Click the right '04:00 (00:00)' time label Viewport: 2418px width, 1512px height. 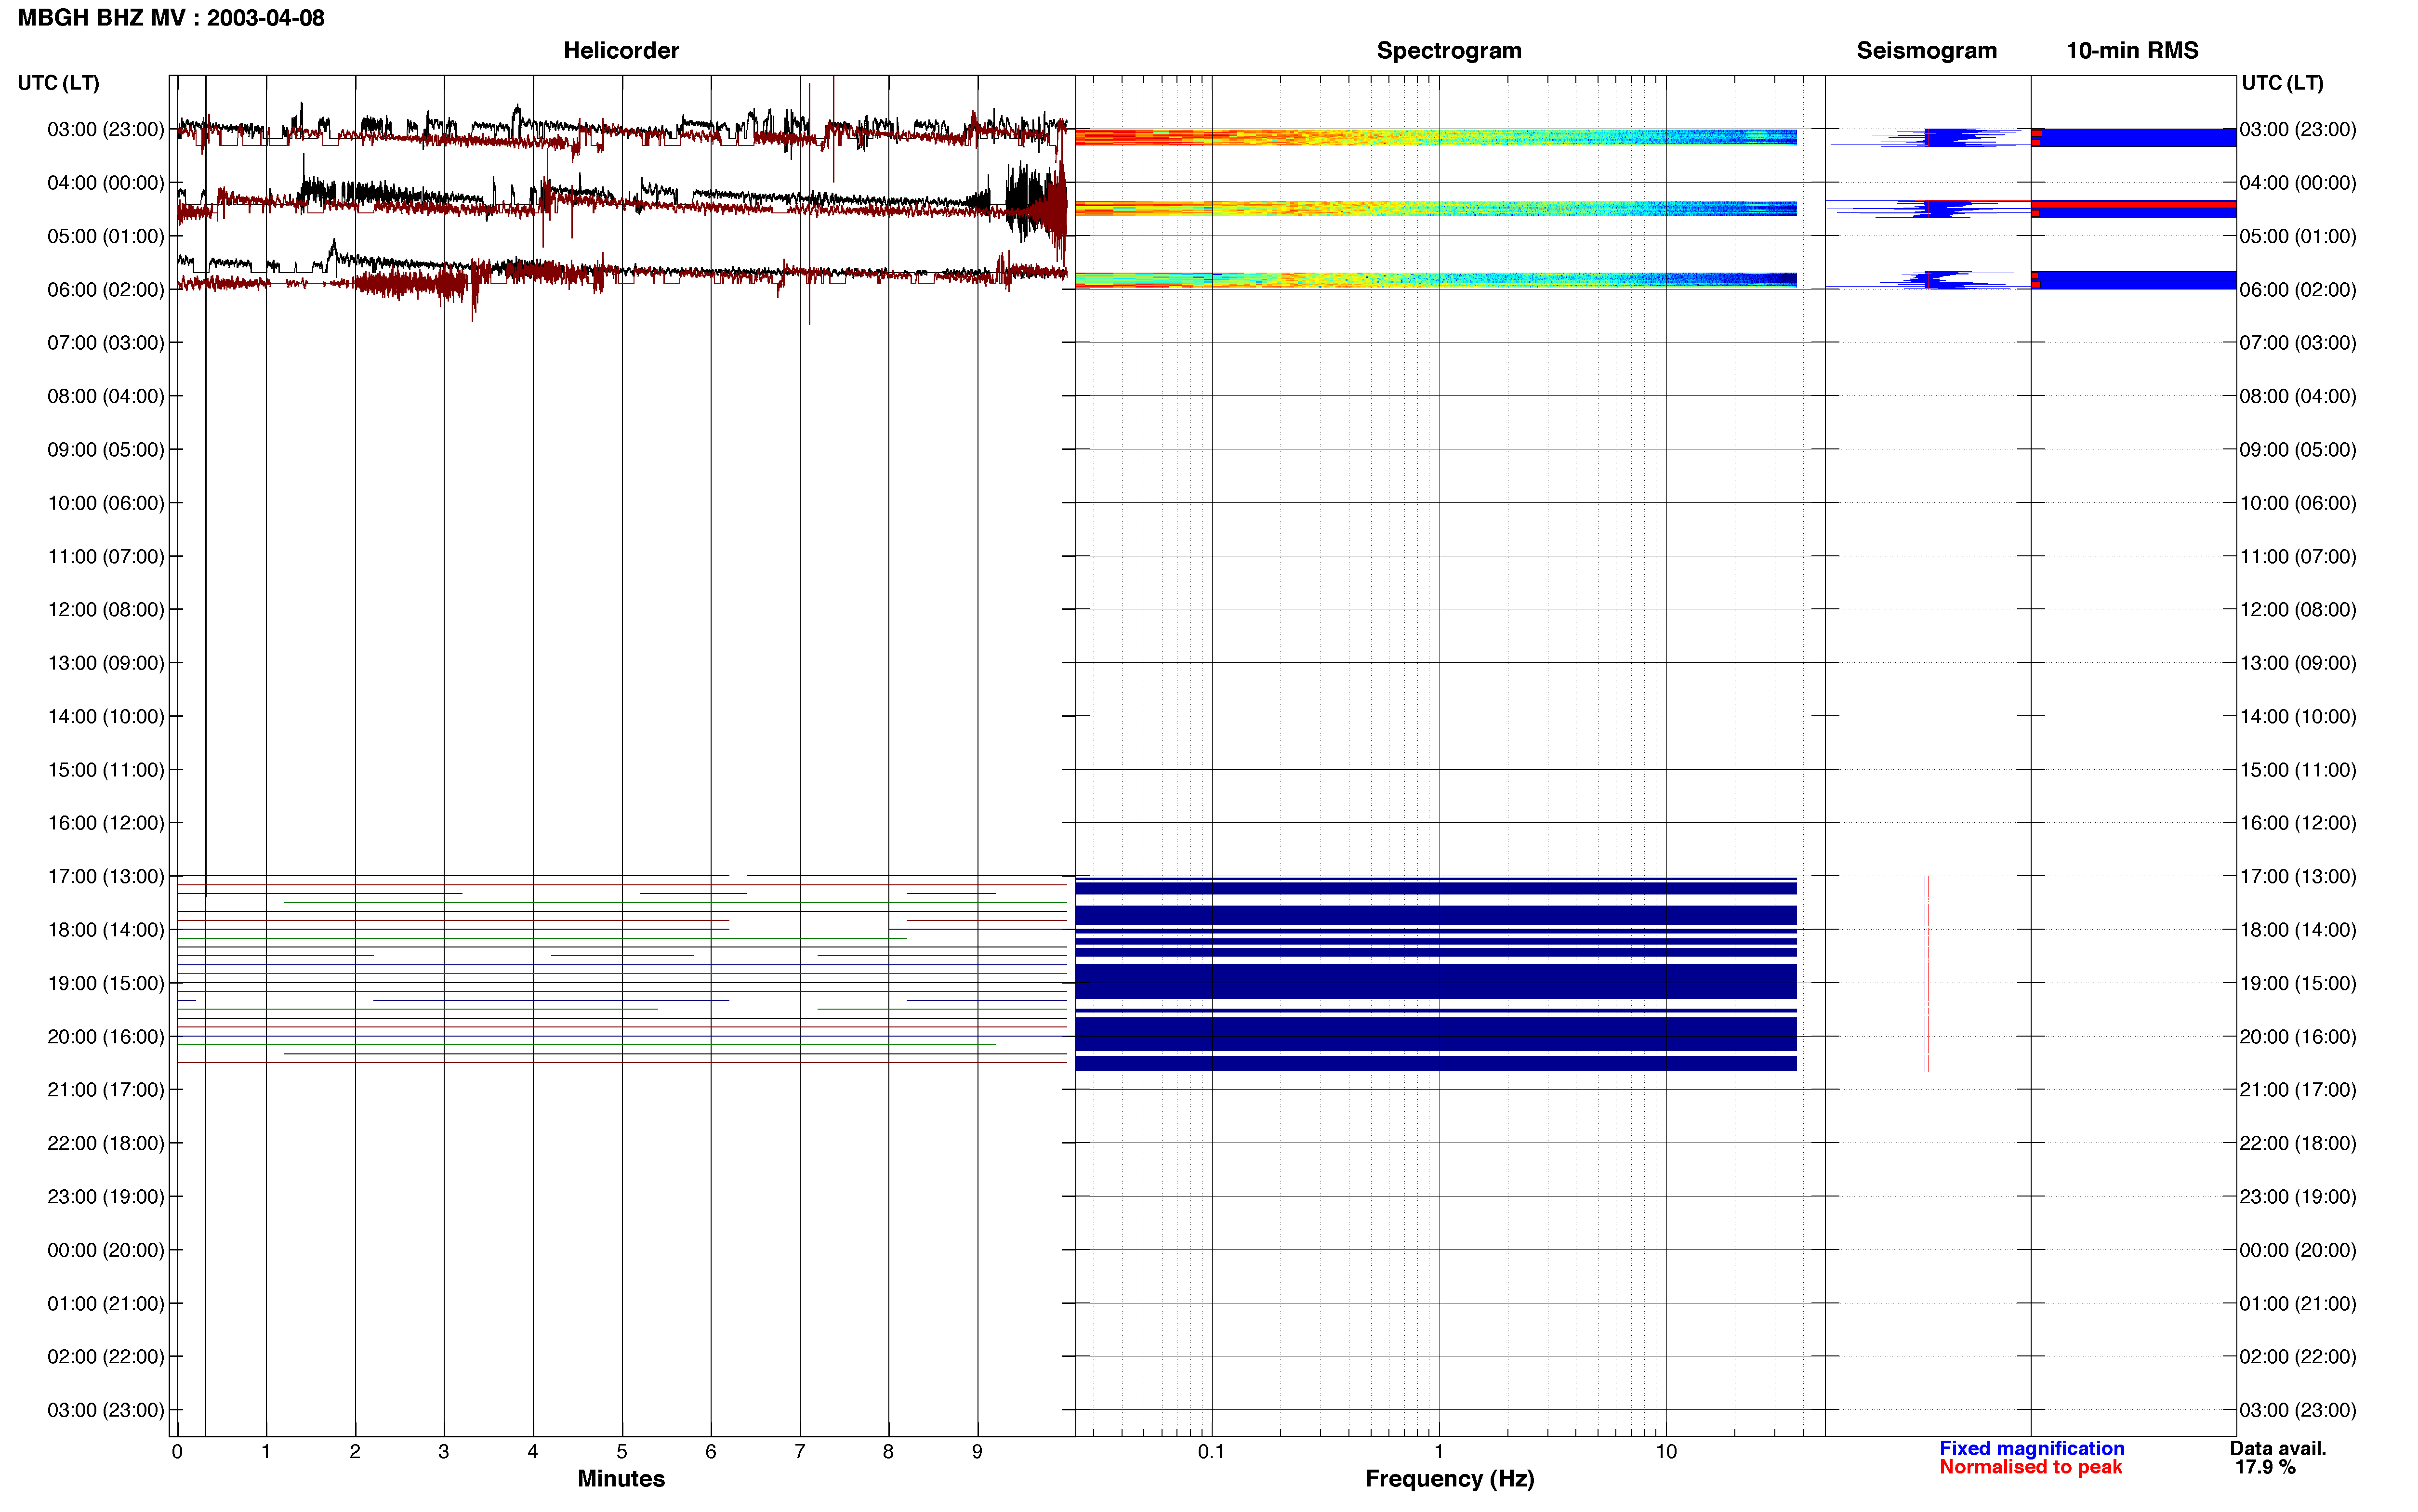[2297, 183]
